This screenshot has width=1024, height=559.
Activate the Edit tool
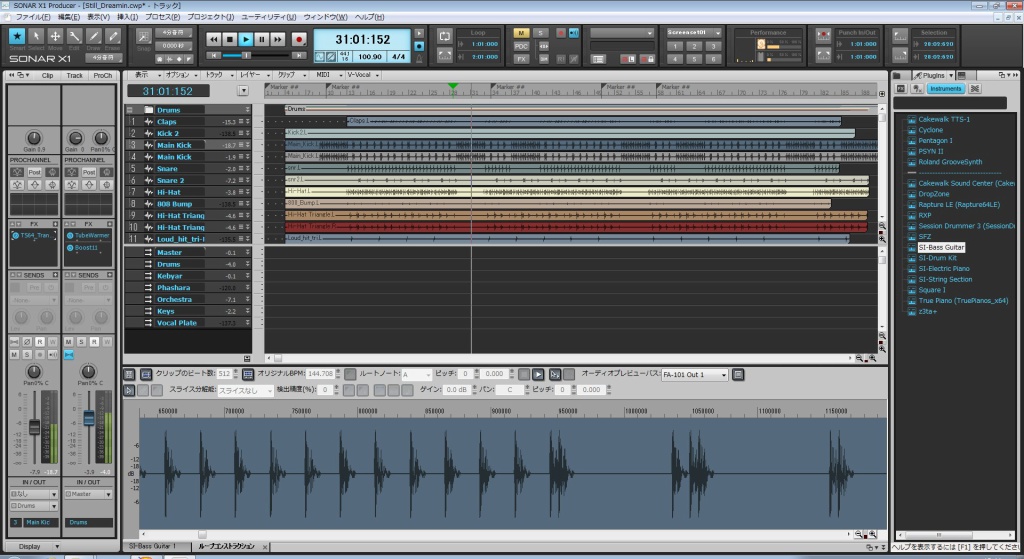pos(74,37)
